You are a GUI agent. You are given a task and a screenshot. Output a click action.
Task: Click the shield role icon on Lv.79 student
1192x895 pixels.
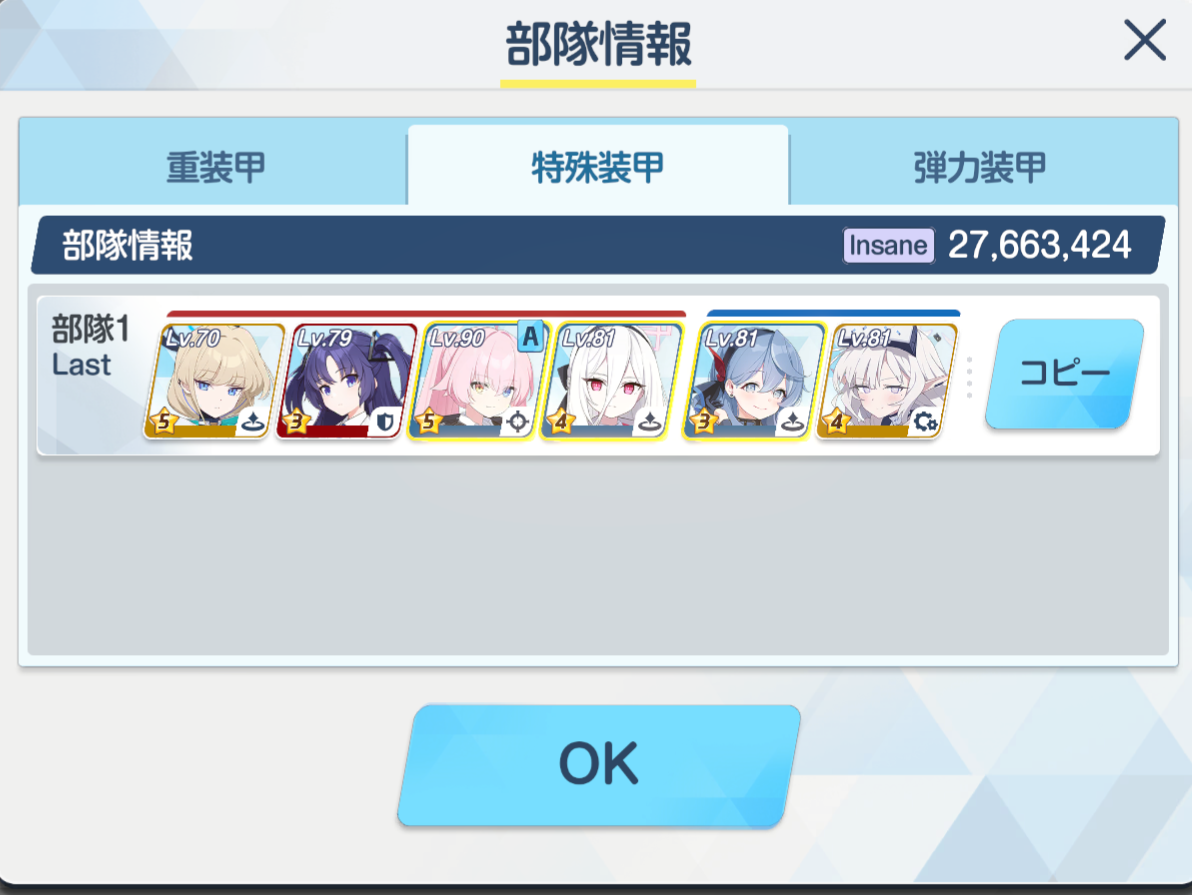tap(385, 421)
